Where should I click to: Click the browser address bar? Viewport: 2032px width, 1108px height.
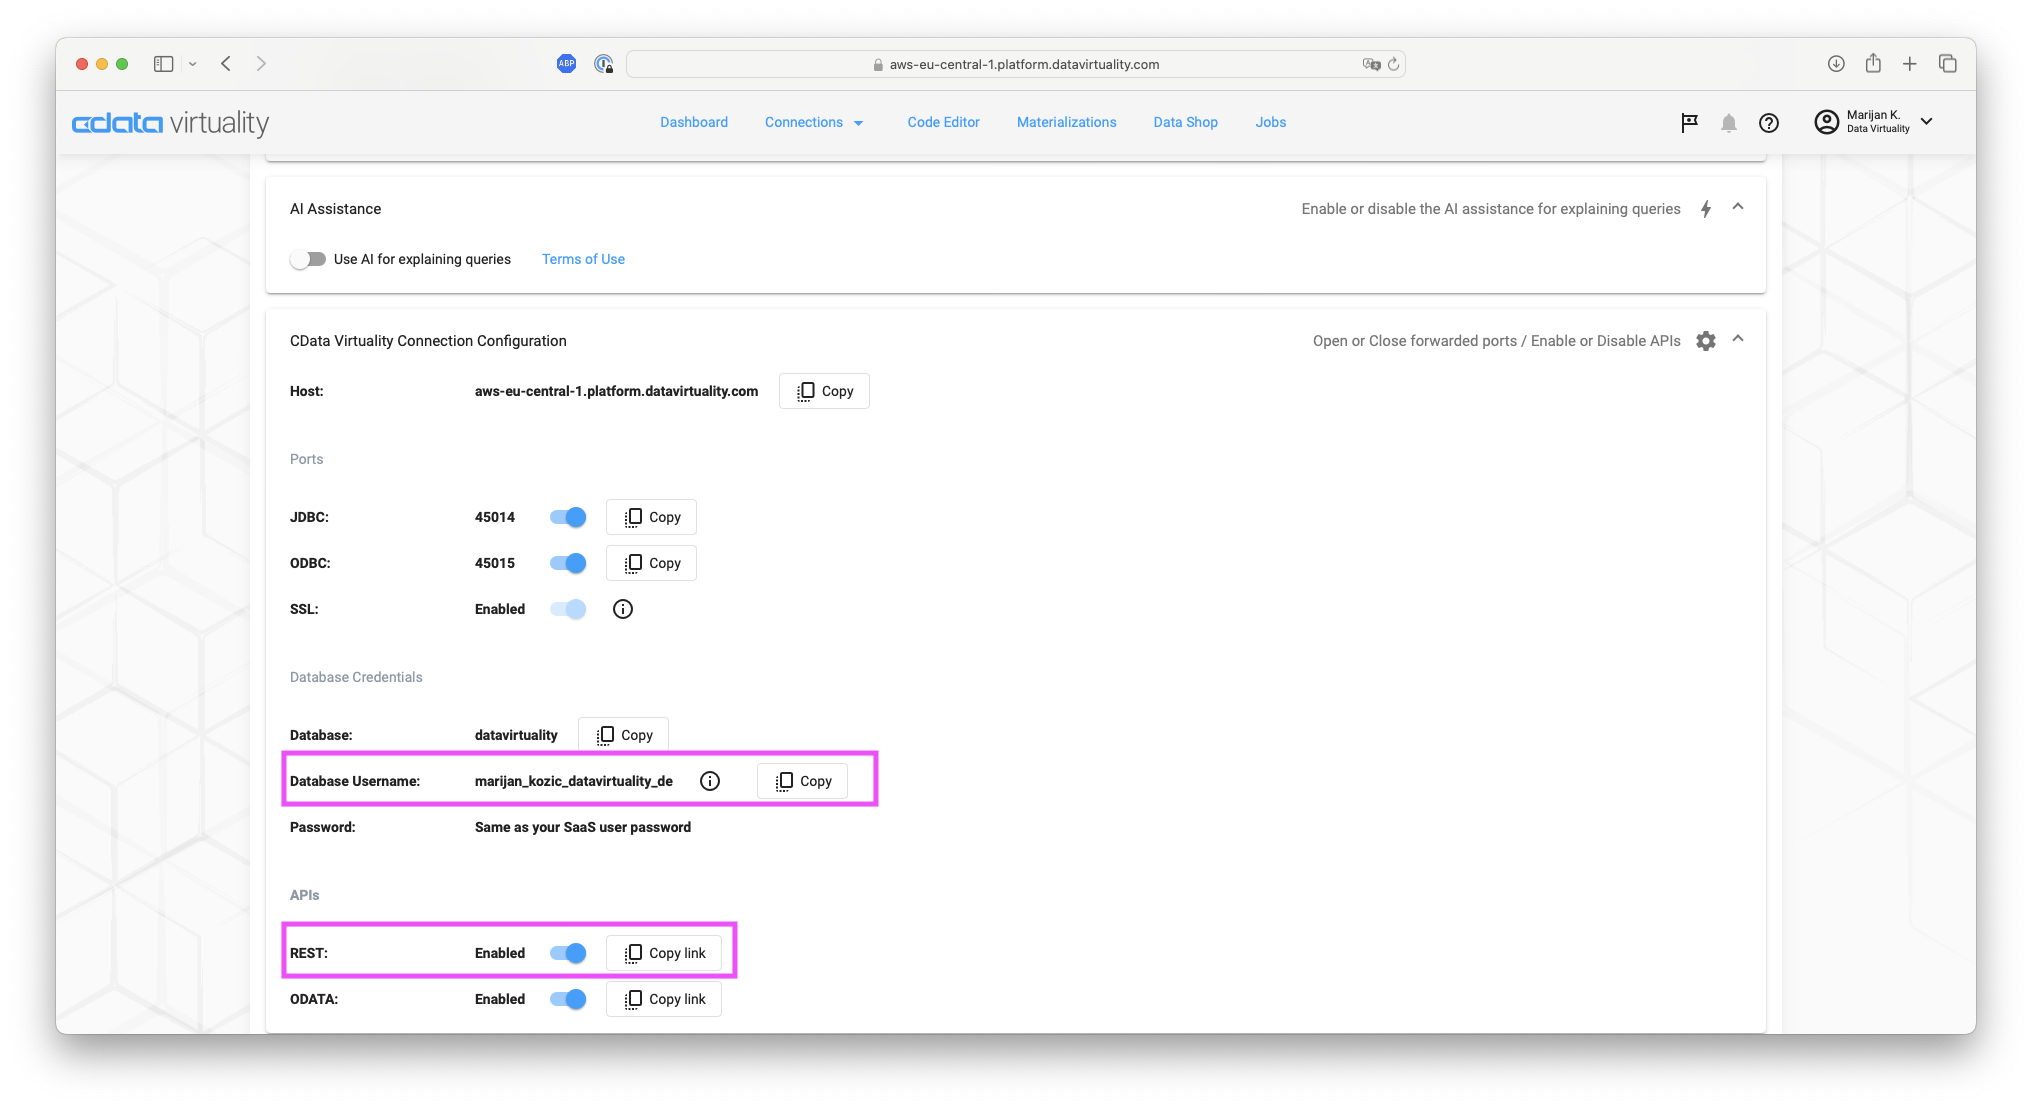tap(1015, 64)
